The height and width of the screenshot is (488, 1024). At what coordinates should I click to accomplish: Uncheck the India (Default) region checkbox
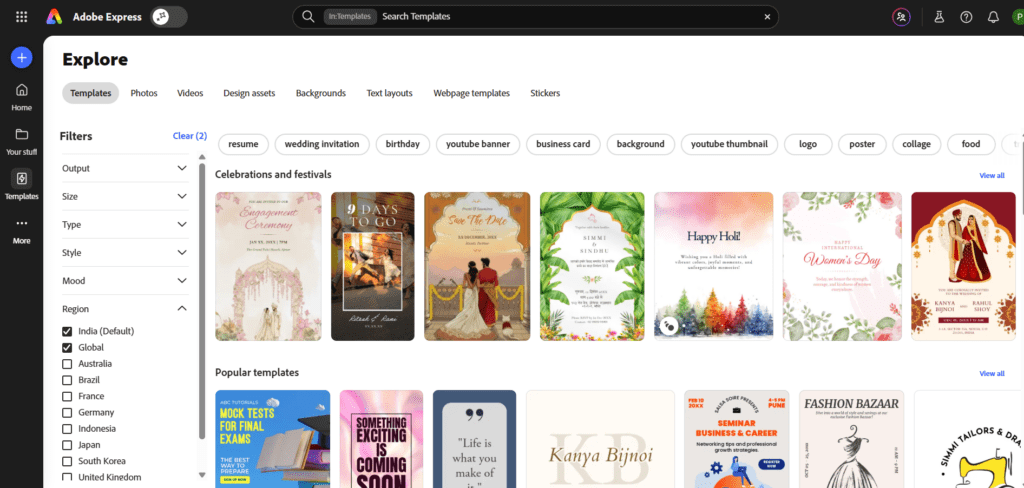67,331
